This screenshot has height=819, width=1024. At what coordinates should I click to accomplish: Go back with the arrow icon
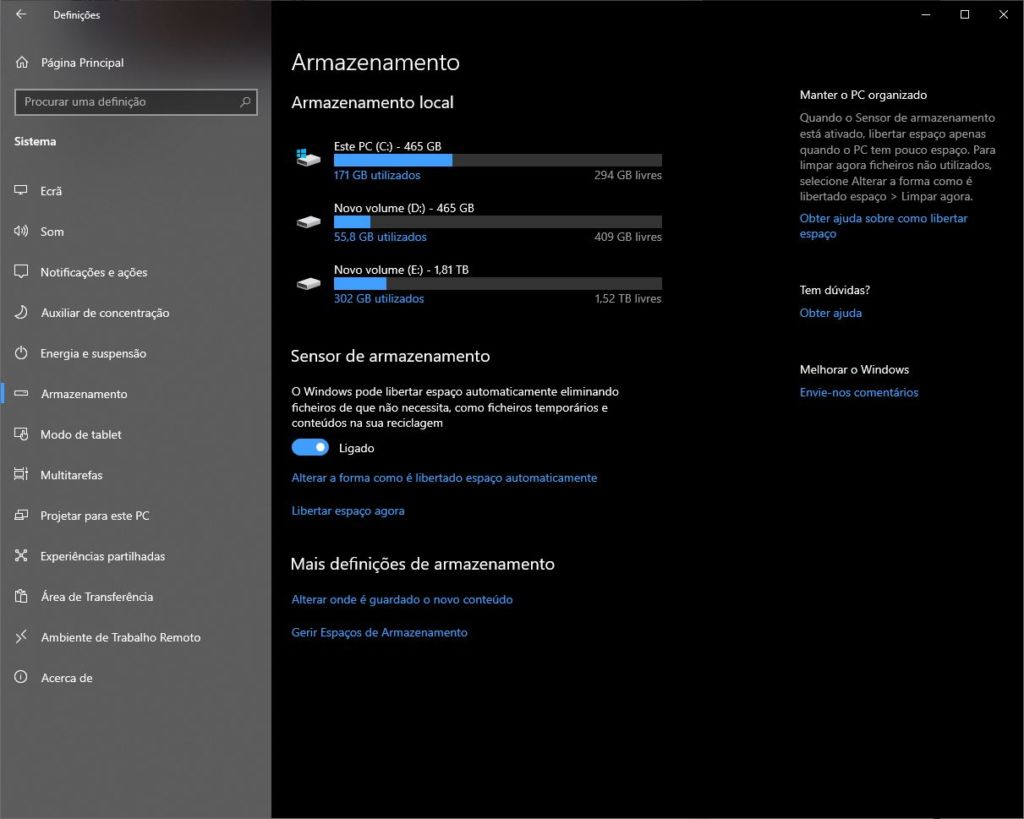coord(21,14)
